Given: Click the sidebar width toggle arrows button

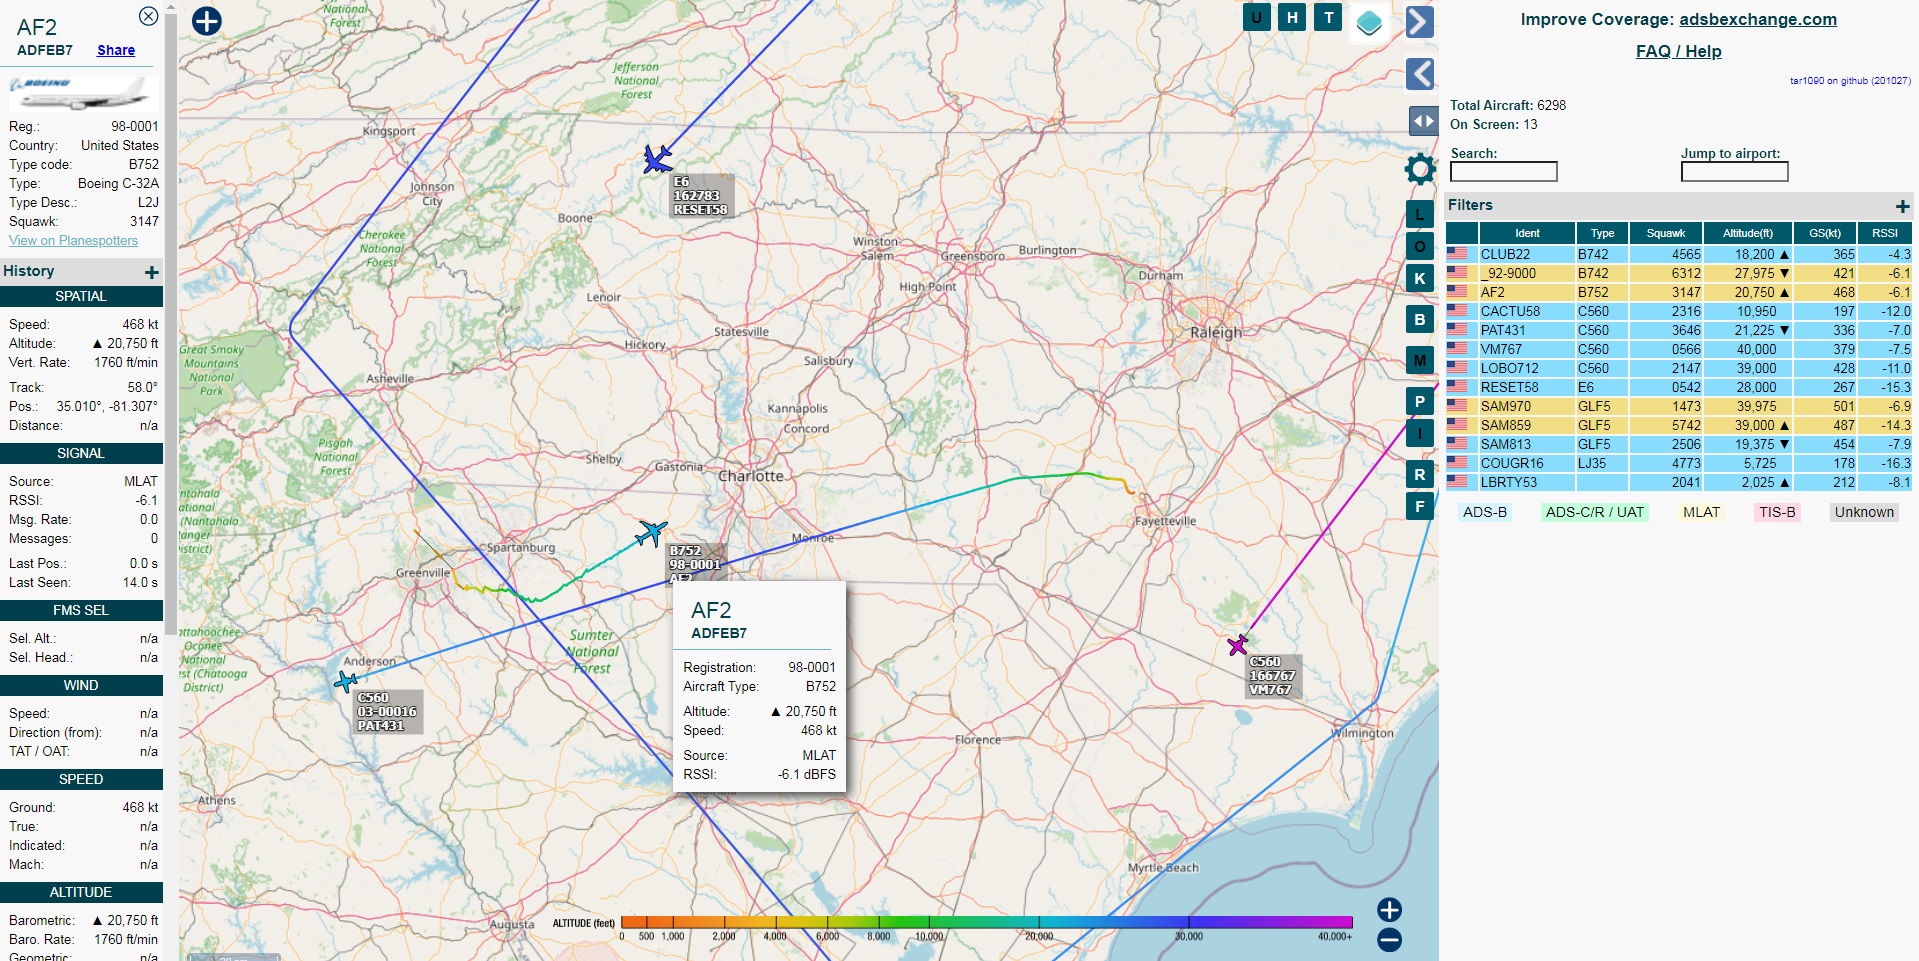Looking at the screenshot, I should tap(1424, 121).
